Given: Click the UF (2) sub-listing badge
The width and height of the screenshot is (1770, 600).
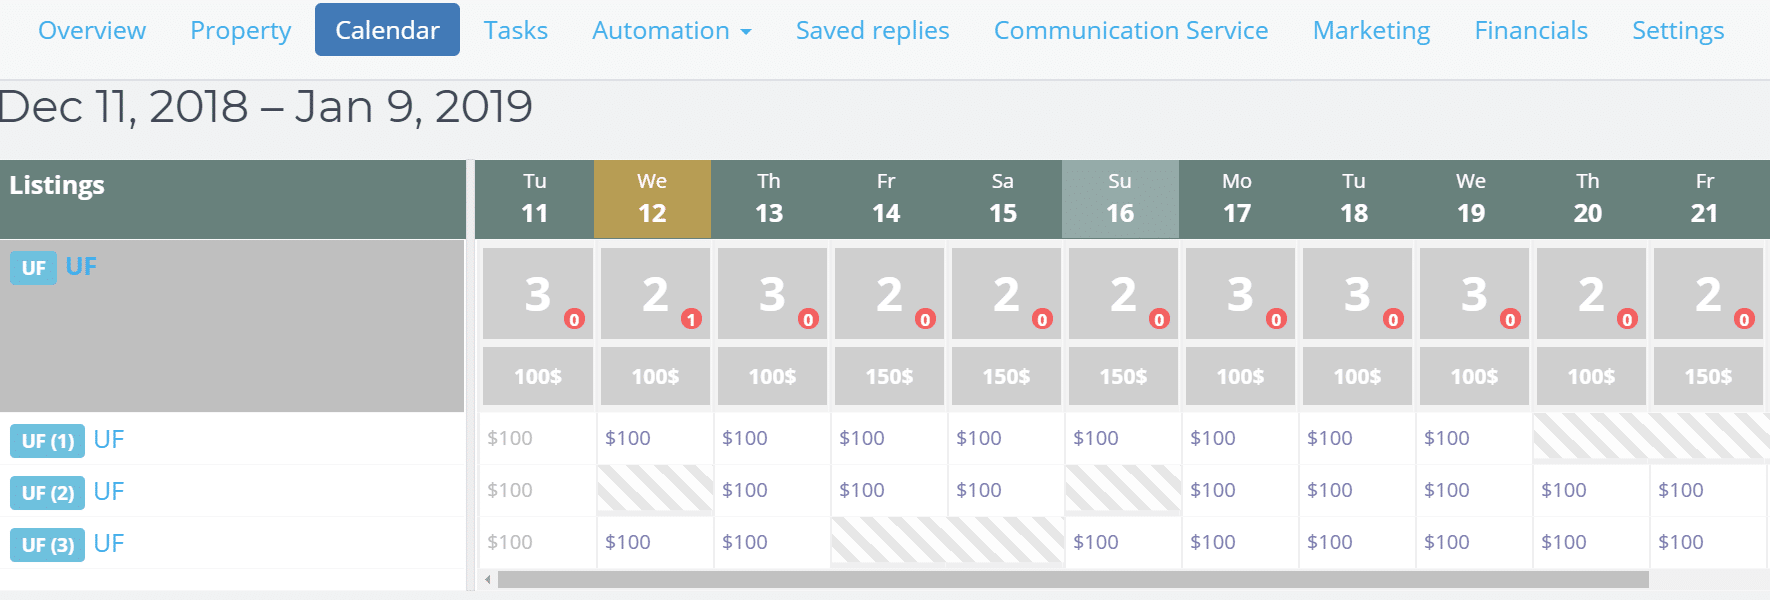Looking at the screenshot, I should [46, 492].
